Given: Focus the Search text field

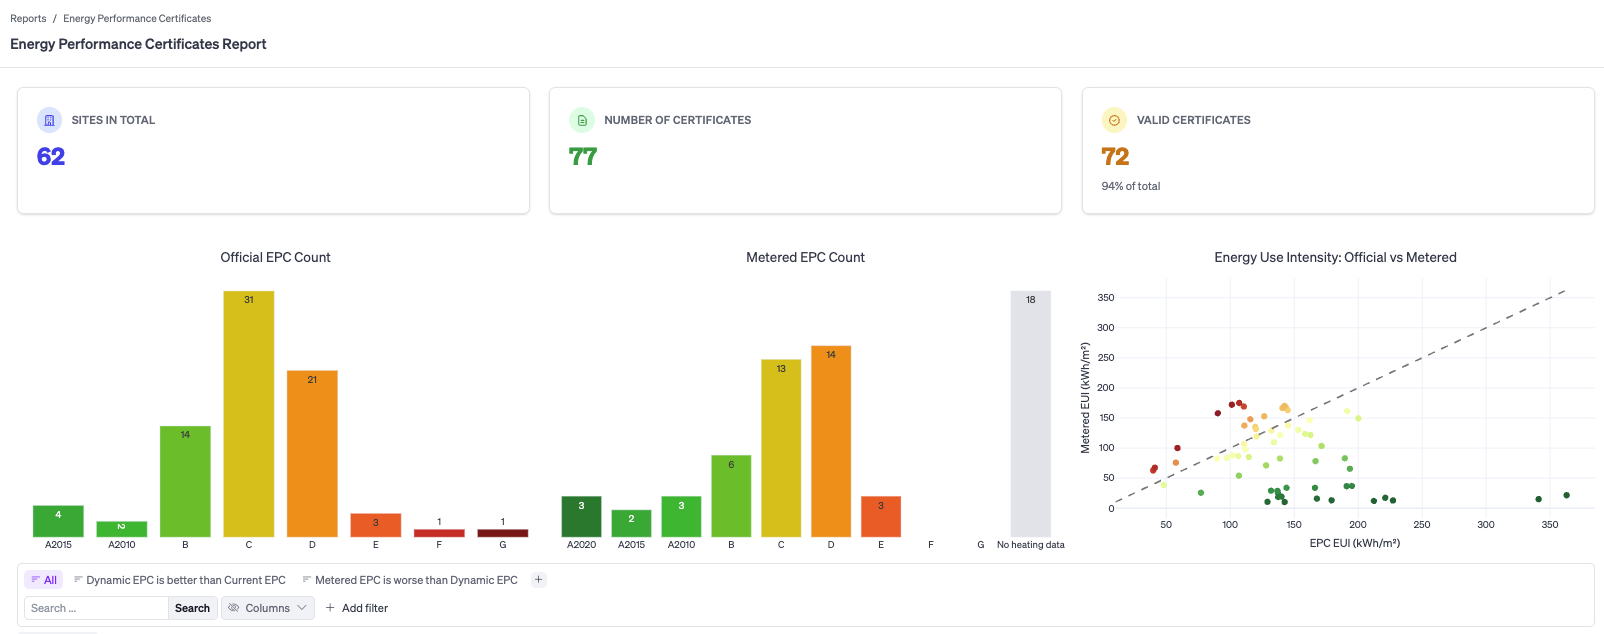Looking at the screenshot, I should tap(96, 608).
